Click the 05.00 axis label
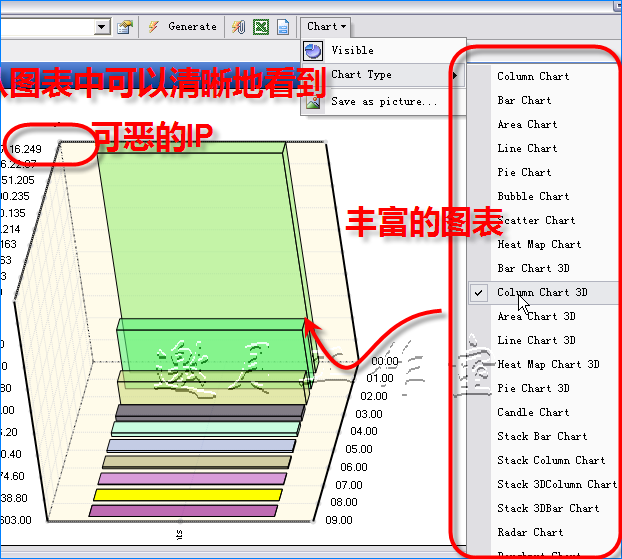Image resolution: width=622 pixels, height=559 pixels. pyautogui.click(x=359, y=449)
